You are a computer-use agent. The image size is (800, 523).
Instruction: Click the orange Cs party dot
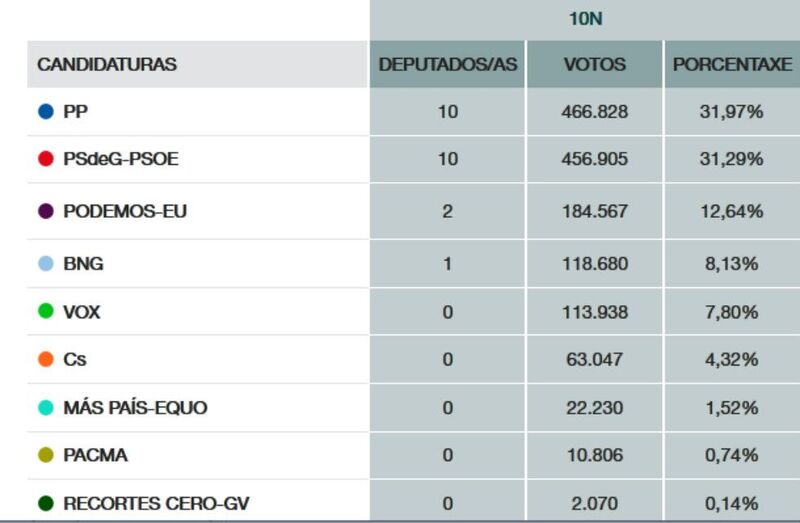[45, 360]
